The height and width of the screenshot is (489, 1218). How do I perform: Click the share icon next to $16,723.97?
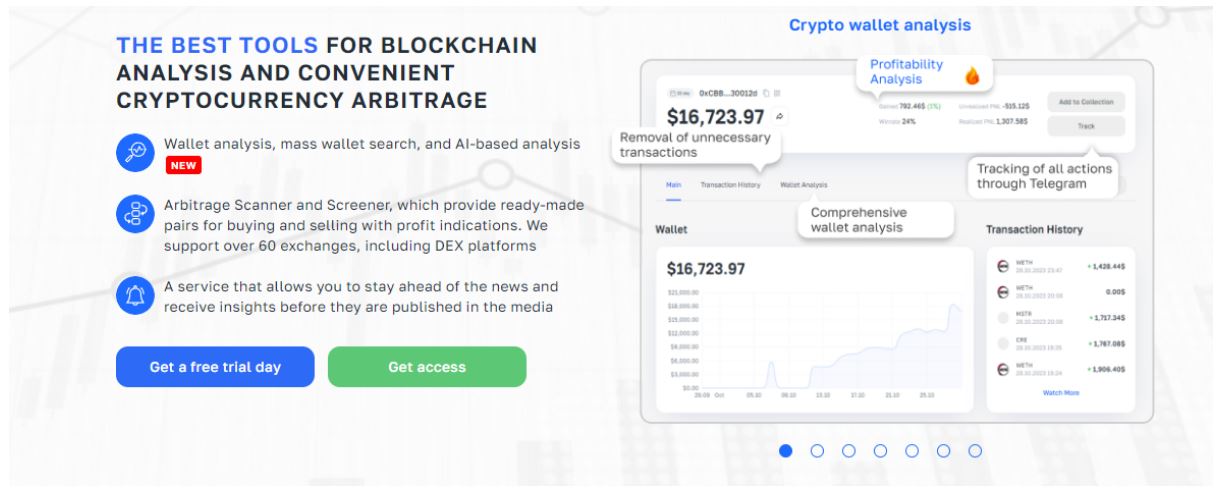coord(779,116)
